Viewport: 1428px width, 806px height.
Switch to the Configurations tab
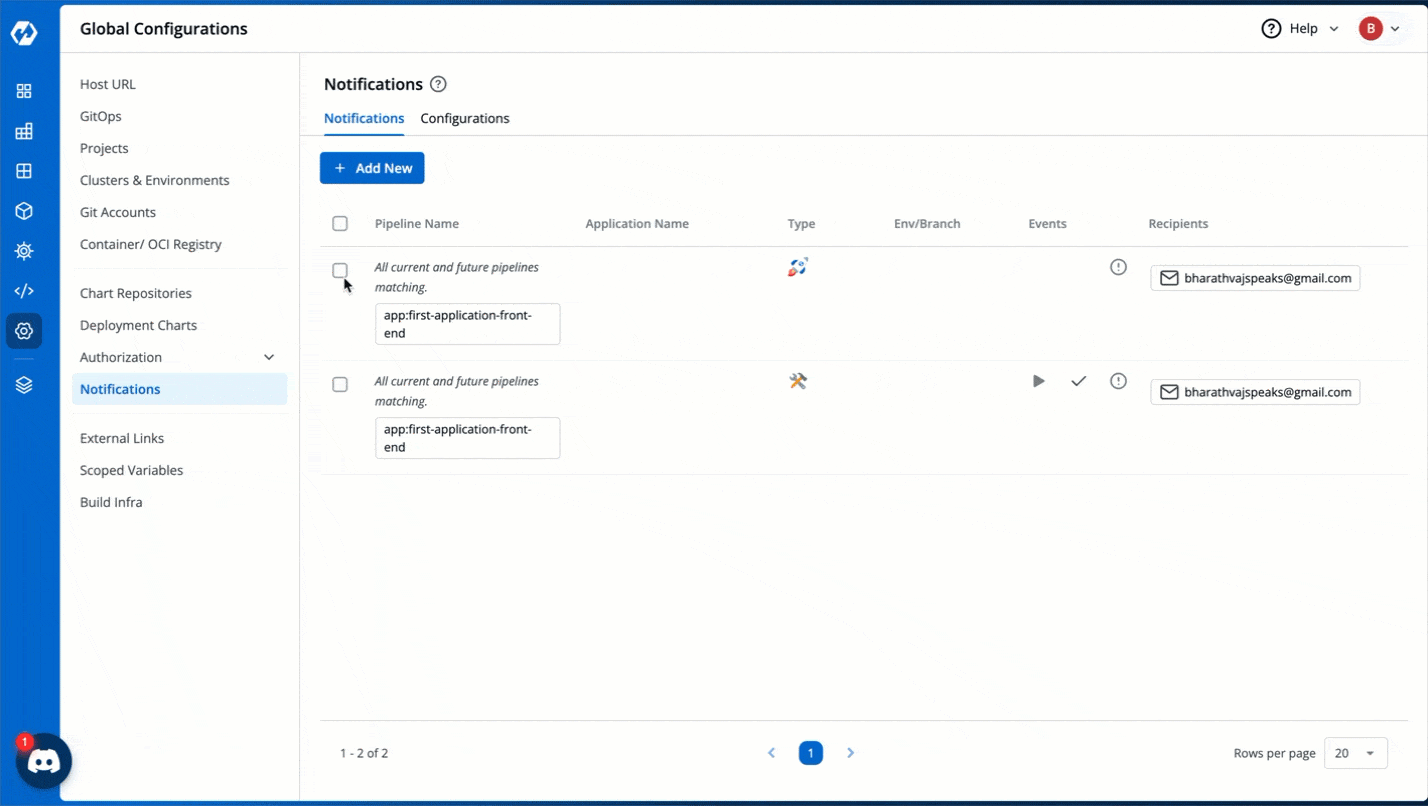point(464,118)
